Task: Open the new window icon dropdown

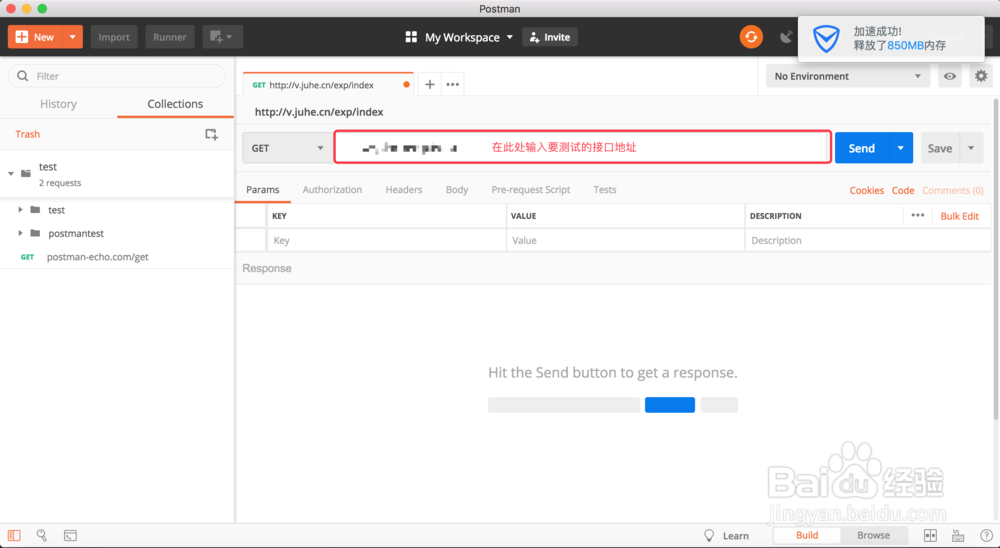Action: pos(222,37)
